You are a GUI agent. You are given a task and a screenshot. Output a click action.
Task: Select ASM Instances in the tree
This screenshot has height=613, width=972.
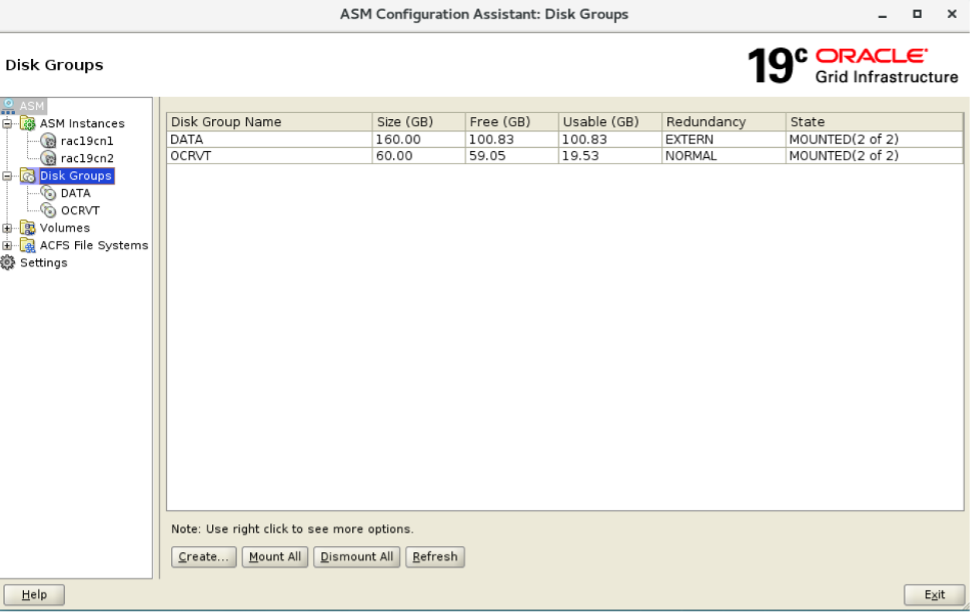pos(82,123)
